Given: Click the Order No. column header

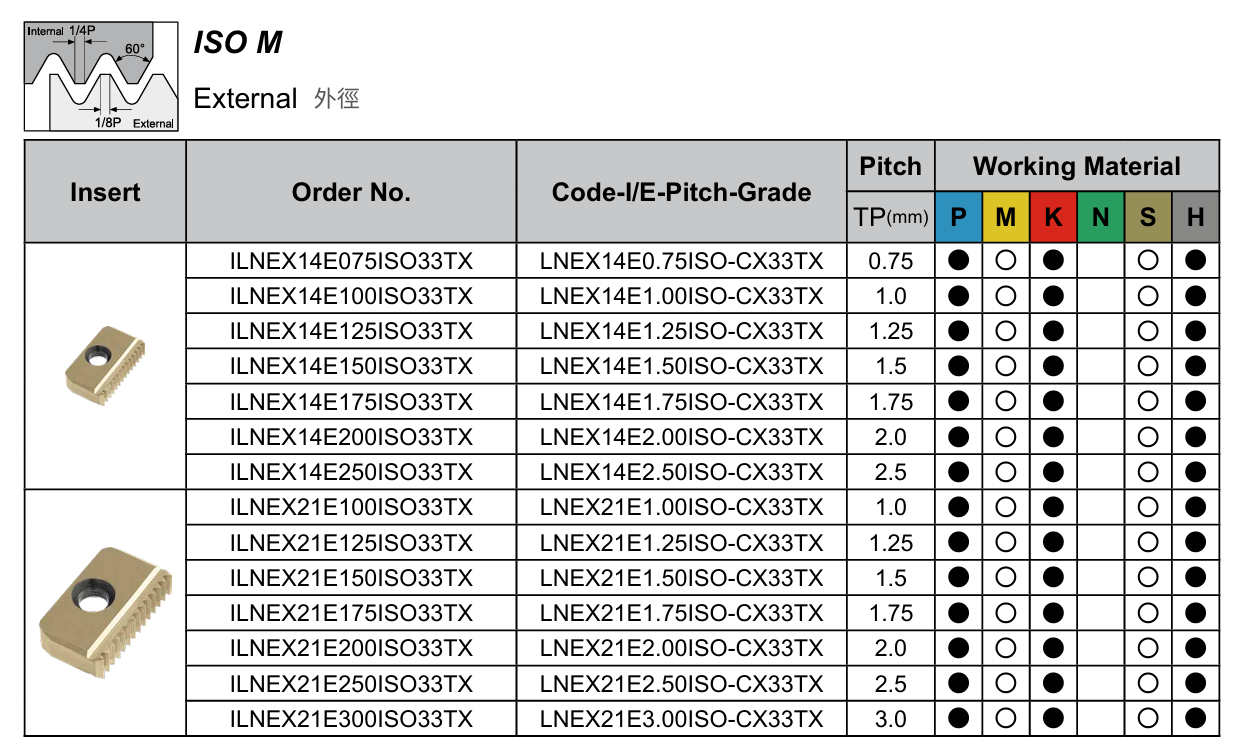Looking at the screenshot, I should pos(351,193).
